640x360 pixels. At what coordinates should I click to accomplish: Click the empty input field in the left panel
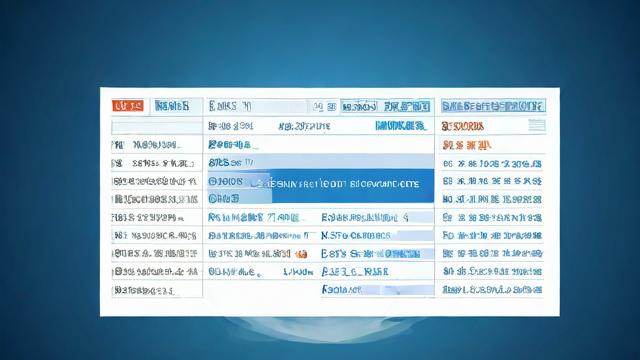click(x=157, y=127)
